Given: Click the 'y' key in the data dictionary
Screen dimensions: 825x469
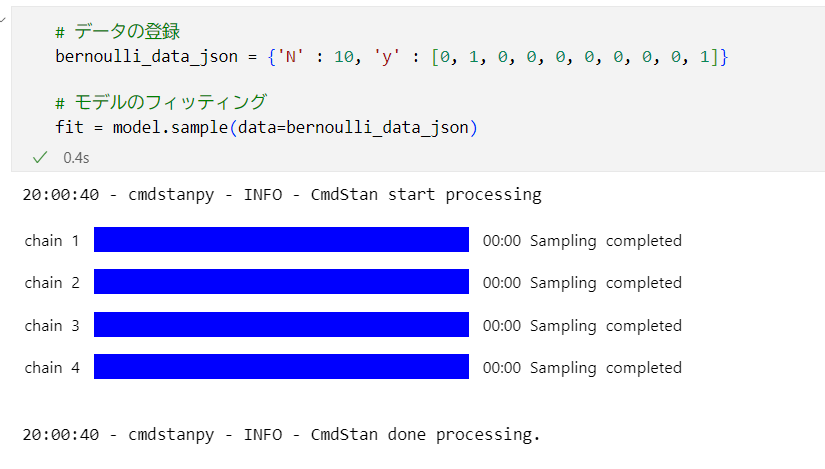Looking at the screenshot, I should [387, 56].
